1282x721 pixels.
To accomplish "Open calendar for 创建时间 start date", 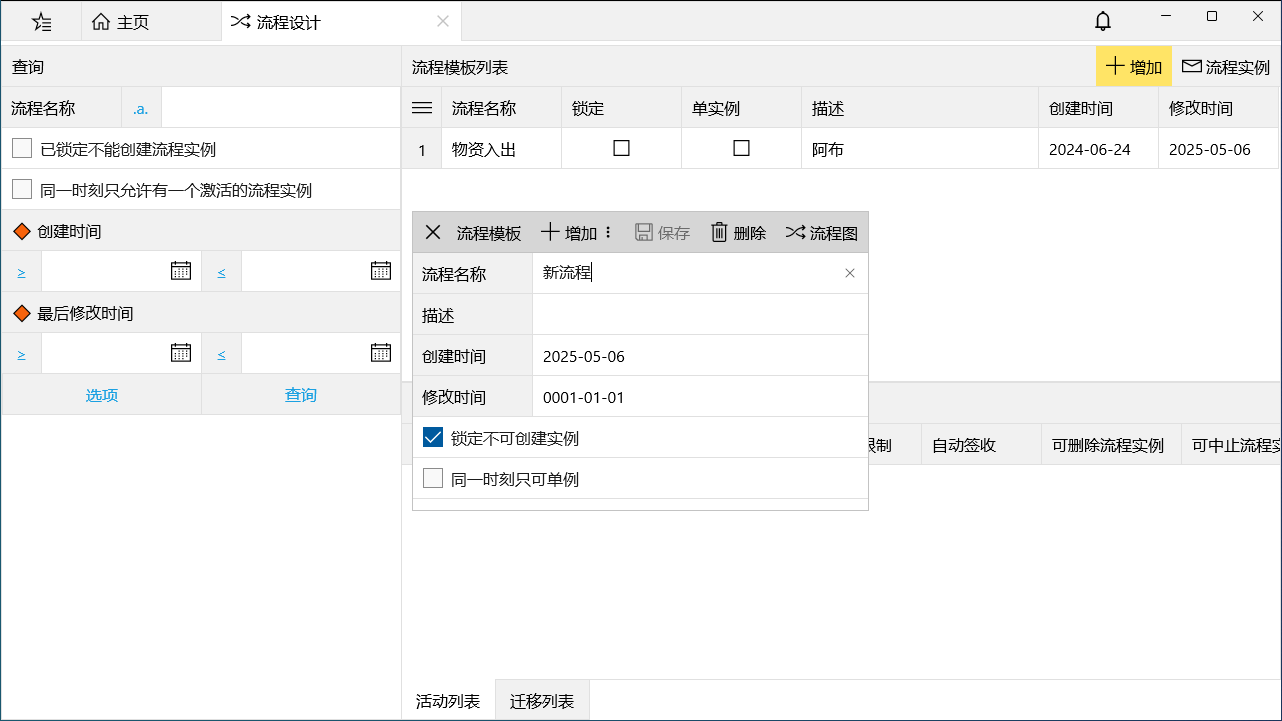I will click(x=181, y=271).
